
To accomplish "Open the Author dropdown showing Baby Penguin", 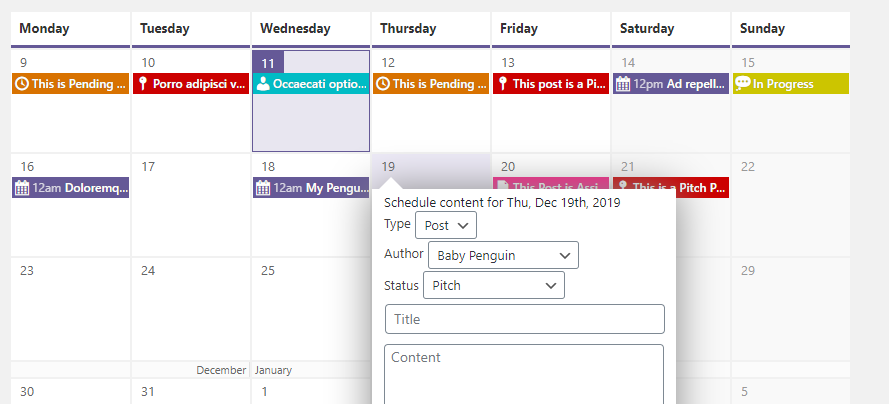I will click(503, 255).
